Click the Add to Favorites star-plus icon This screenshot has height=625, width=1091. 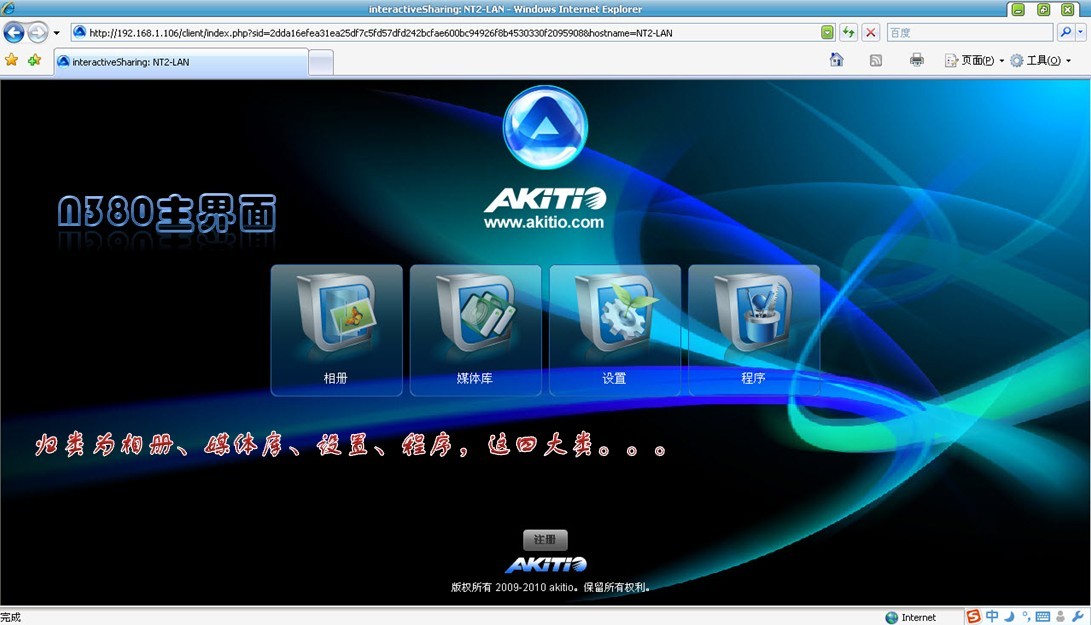coord(34,61)
